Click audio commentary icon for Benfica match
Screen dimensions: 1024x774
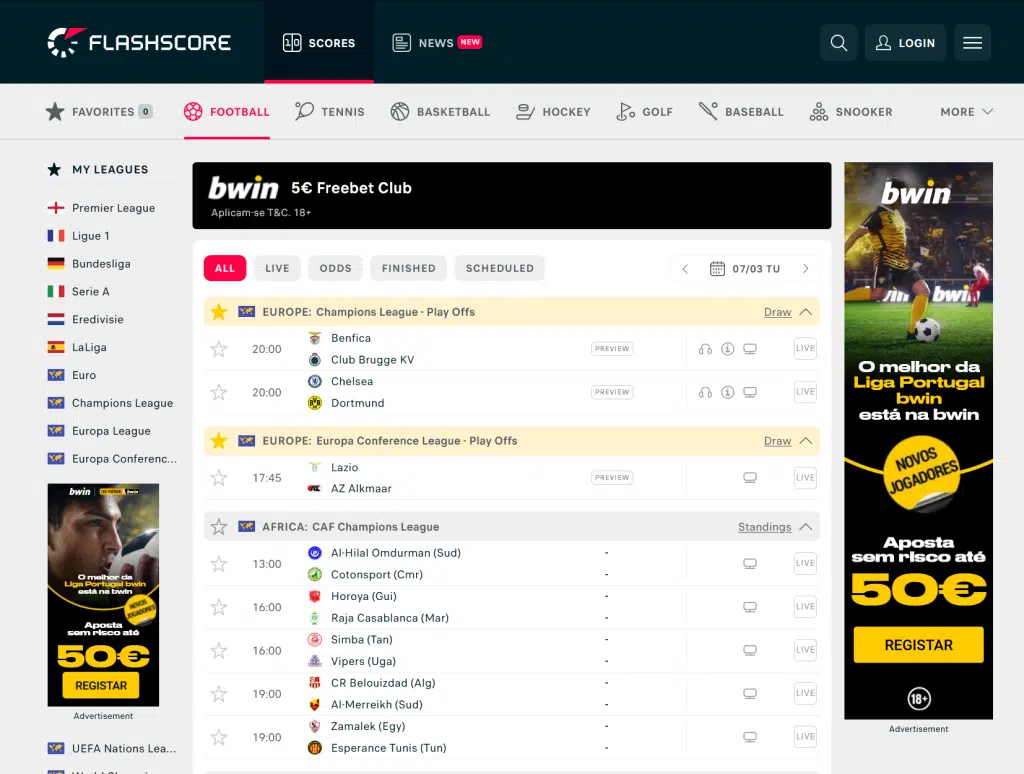(705, 349)
